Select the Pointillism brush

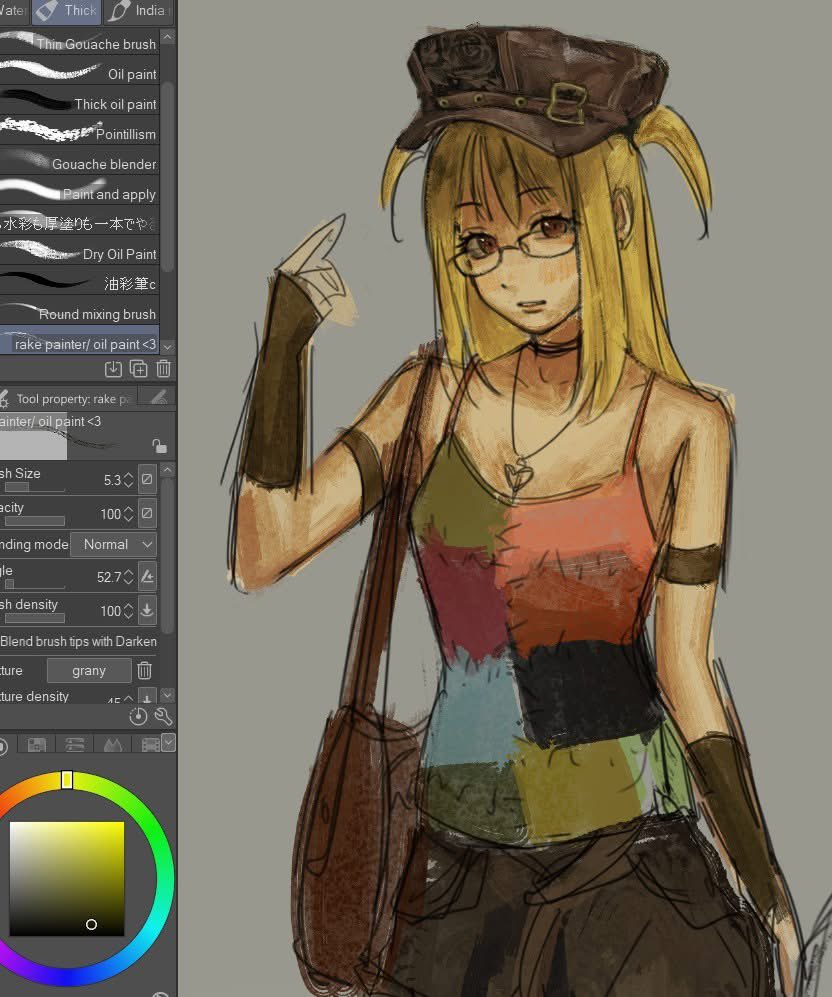click(x=79, y=132)
